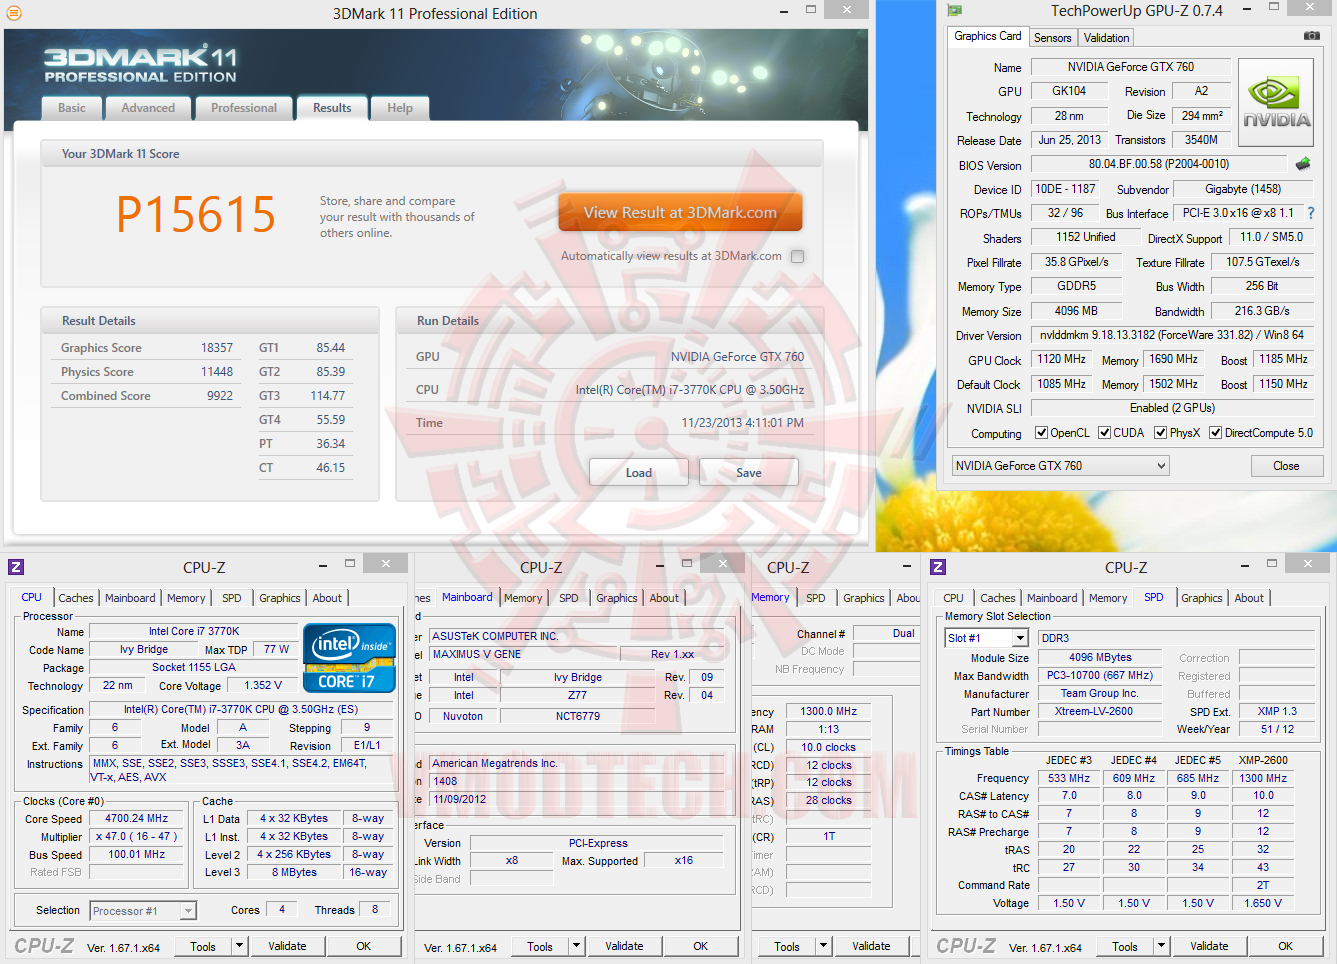Click Validate in the CPU-Z processor window

(287, 946)
